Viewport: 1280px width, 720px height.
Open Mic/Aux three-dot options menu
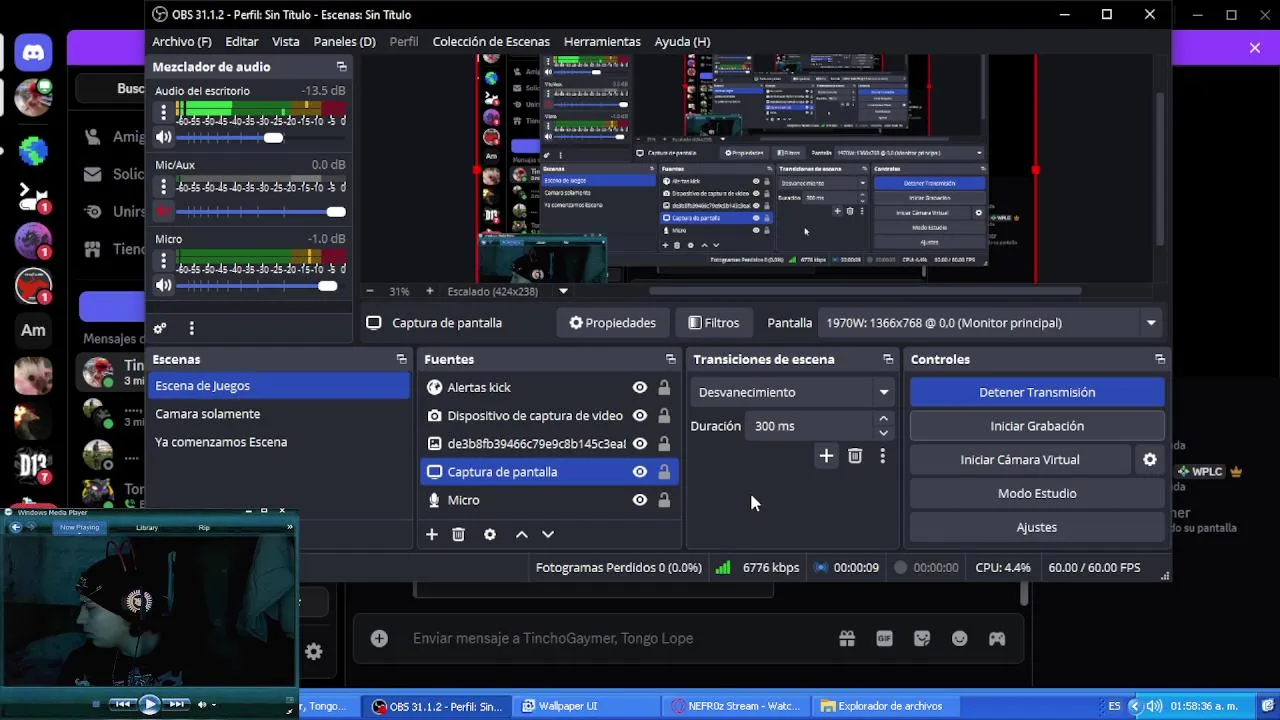pyautogui.click(x=164, y=187)
